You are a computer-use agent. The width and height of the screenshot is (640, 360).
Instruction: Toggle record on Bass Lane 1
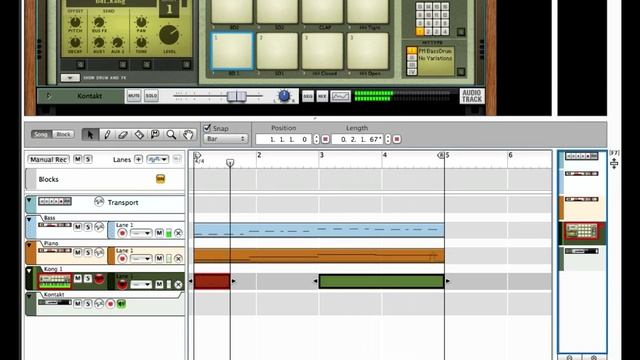122,233
